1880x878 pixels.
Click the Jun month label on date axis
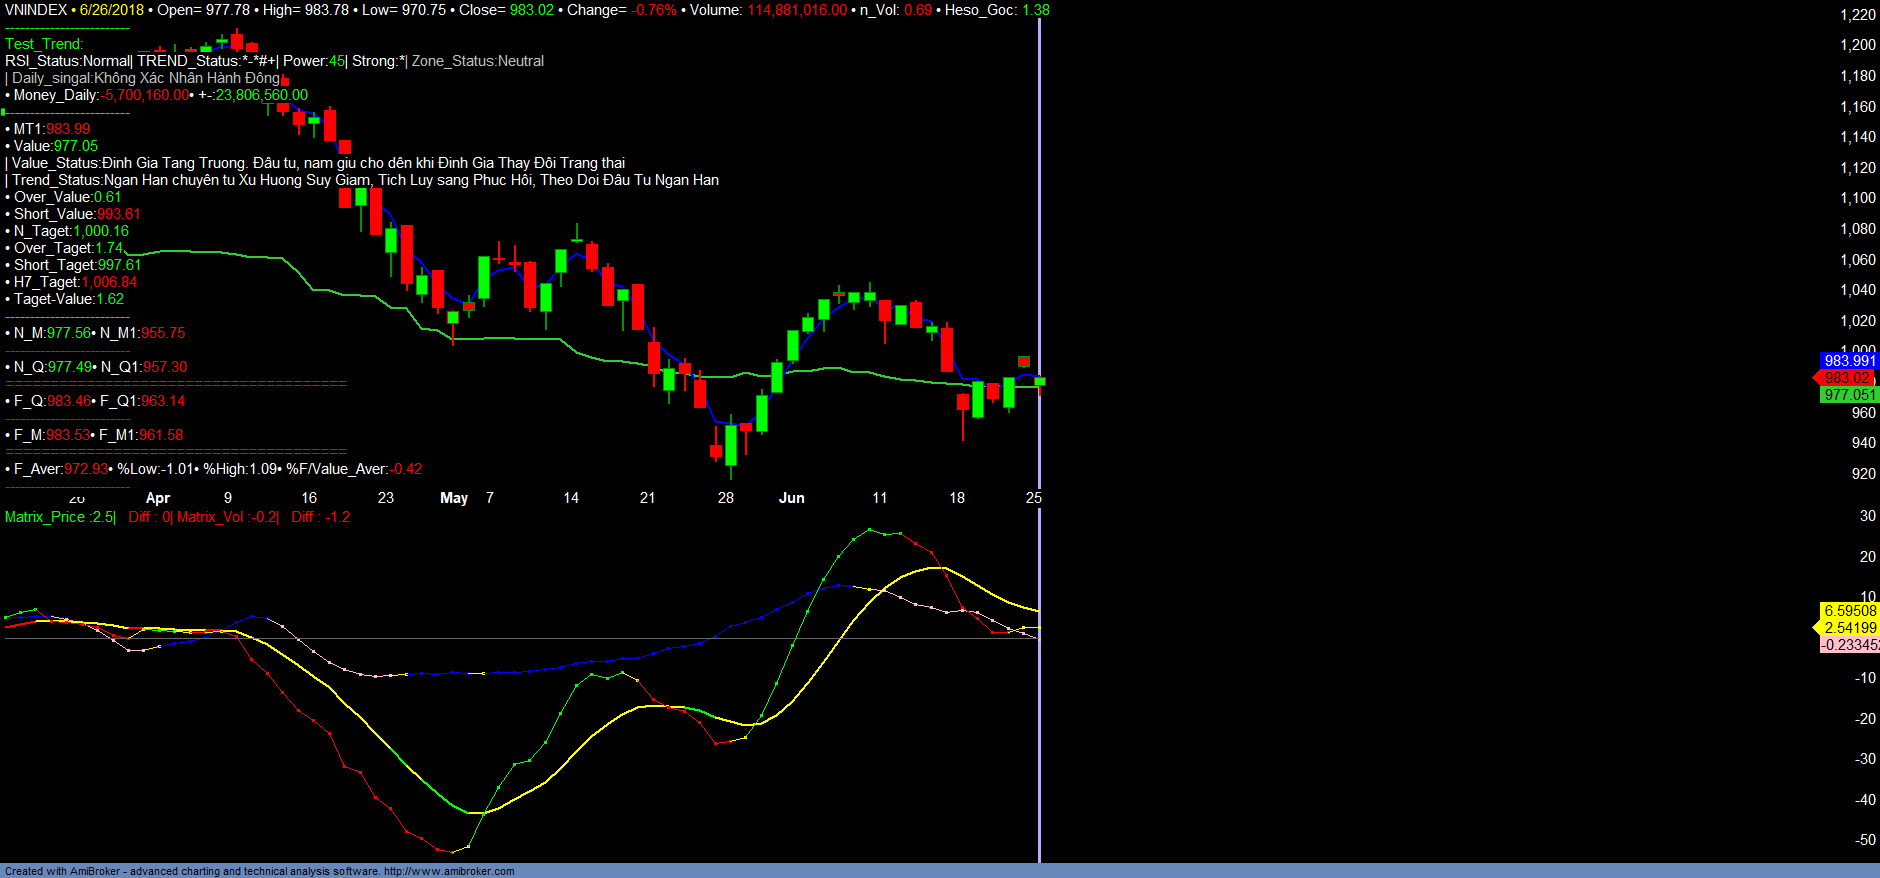click(791, 498)
